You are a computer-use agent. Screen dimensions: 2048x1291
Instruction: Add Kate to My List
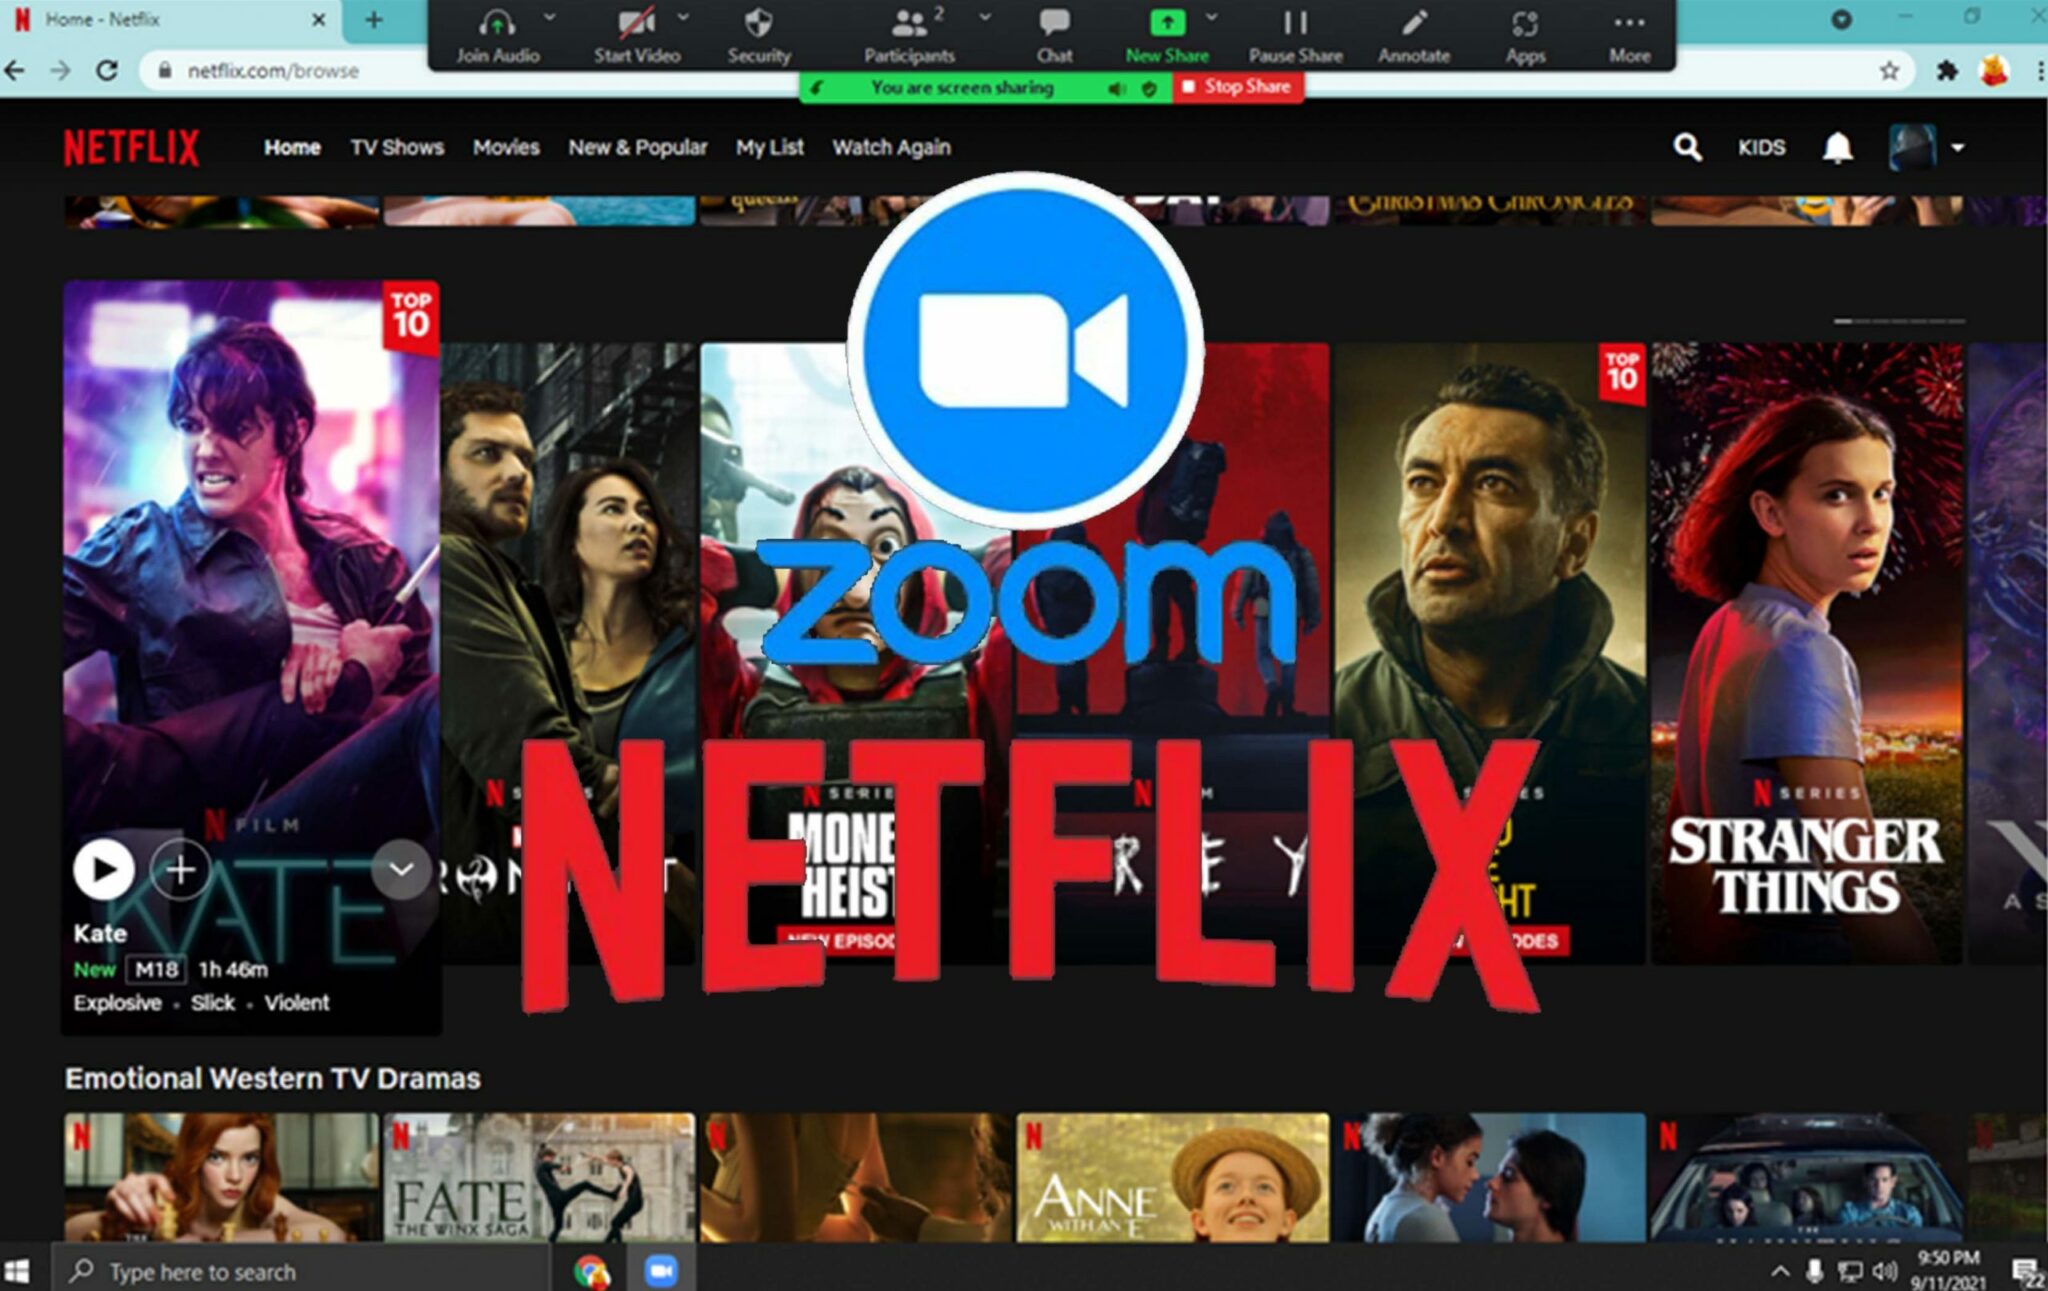[x=180, y=869]
